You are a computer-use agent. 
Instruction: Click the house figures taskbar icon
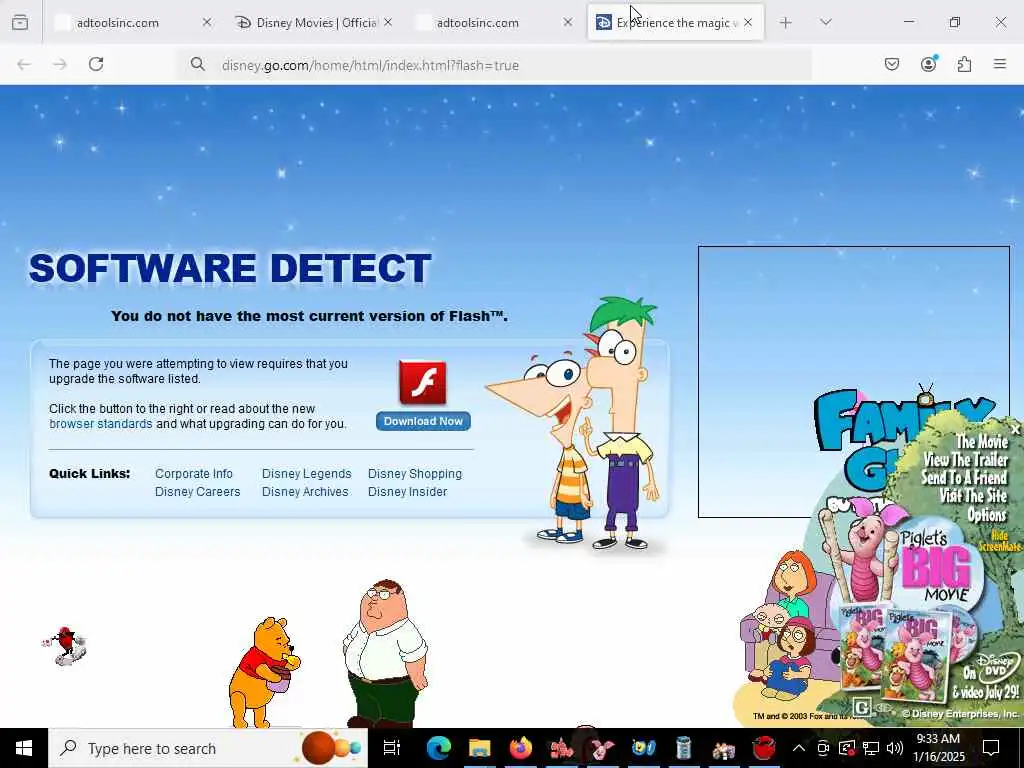pyautogui.click(x=724, y=748)
